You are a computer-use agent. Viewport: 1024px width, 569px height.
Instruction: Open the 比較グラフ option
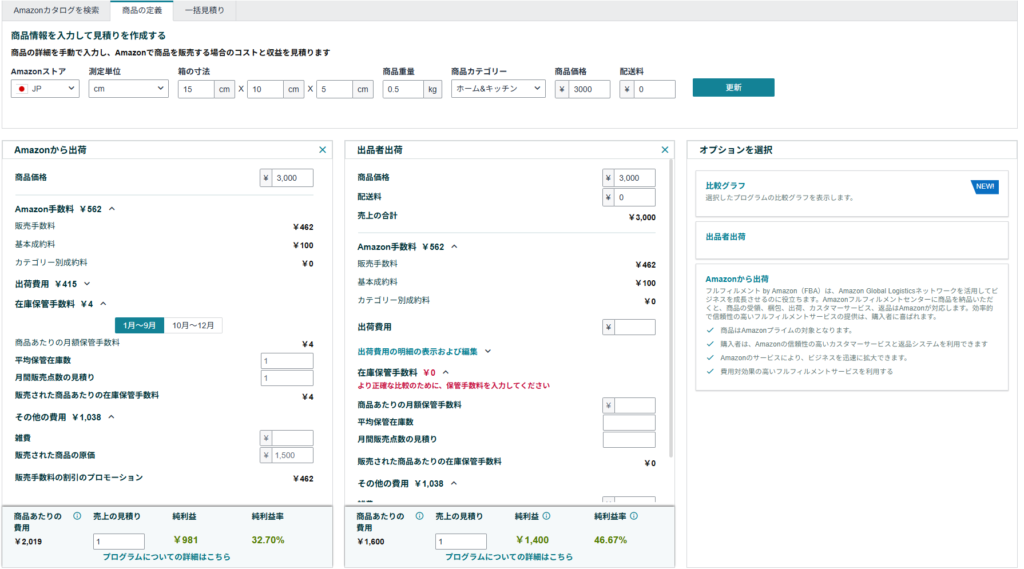[x=852, y=193]
